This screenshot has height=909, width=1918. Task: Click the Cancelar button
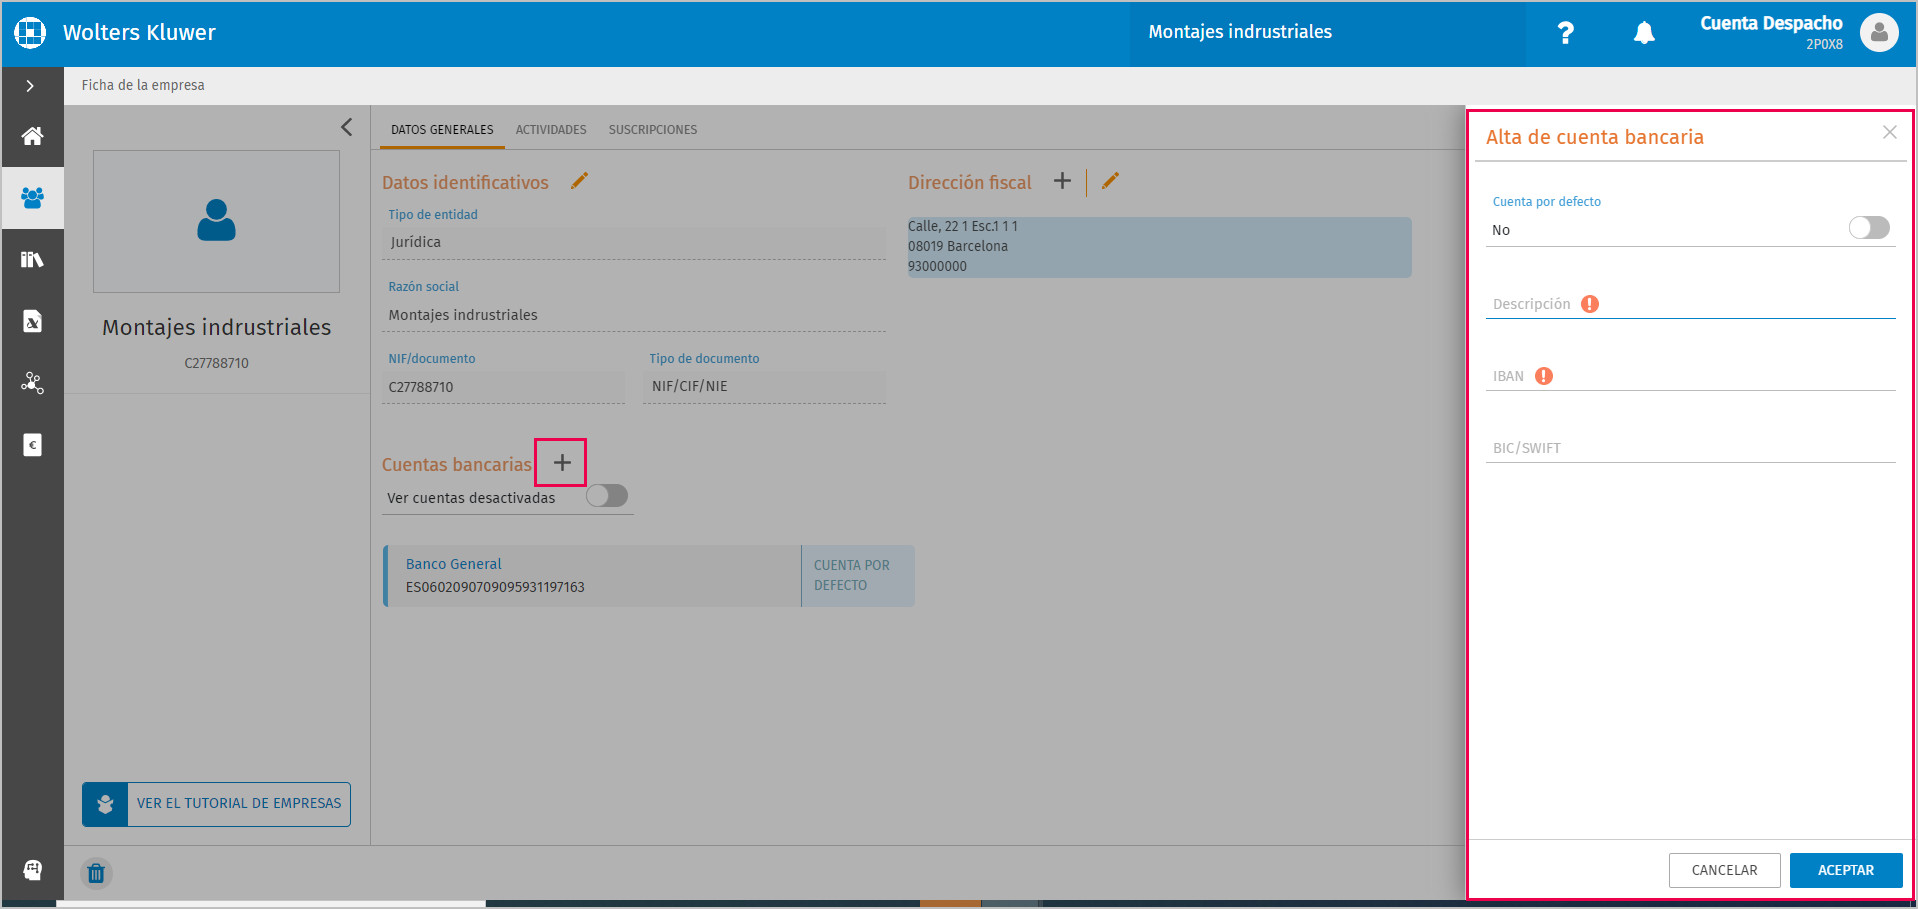tap(1725, 870)
